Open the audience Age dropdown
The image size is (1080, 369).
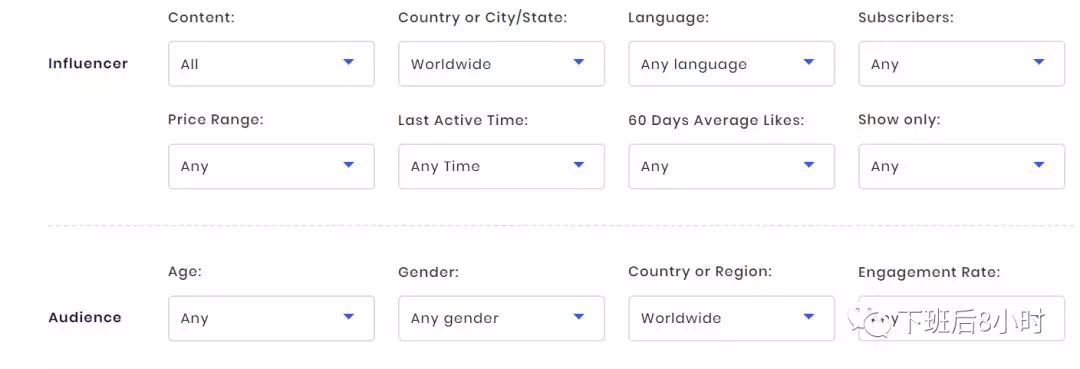[x=271, y=318]
